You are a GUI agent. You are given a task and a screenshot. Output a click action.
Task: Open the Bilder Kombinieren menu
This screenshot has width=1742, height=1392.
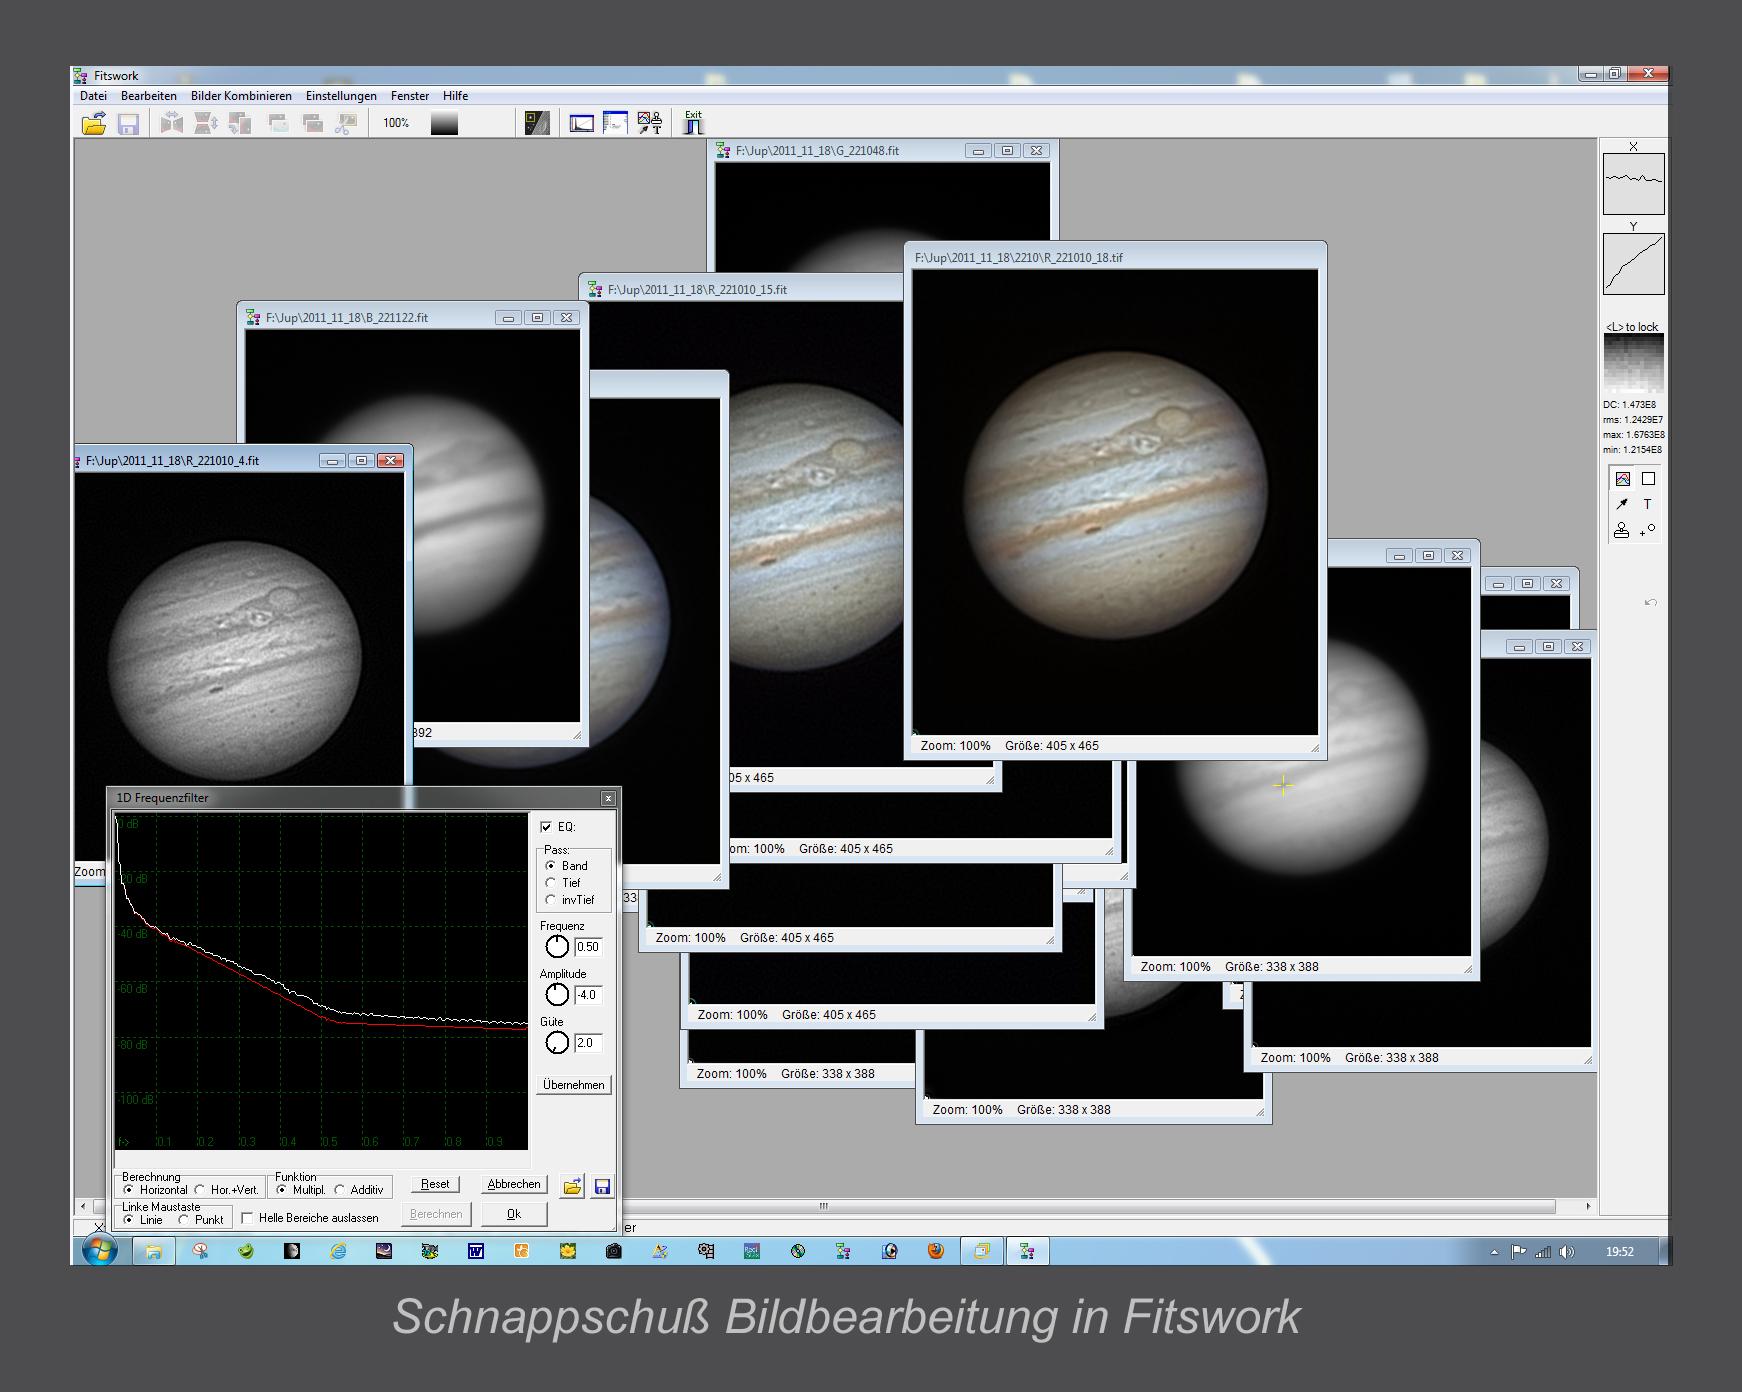point(241,96)
